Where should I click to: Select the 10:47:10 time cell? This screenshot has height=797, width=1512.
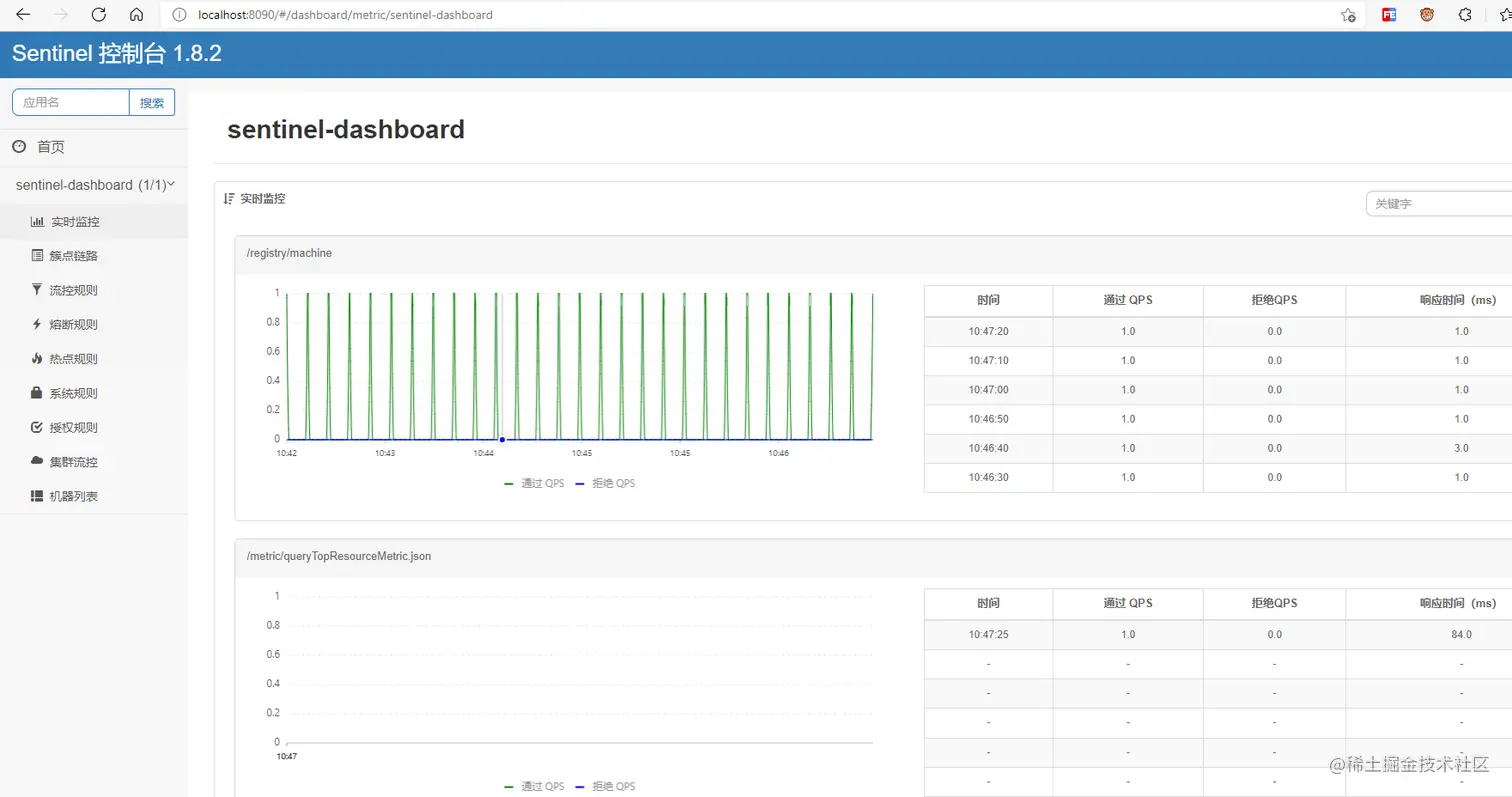(x=988, y=360)
